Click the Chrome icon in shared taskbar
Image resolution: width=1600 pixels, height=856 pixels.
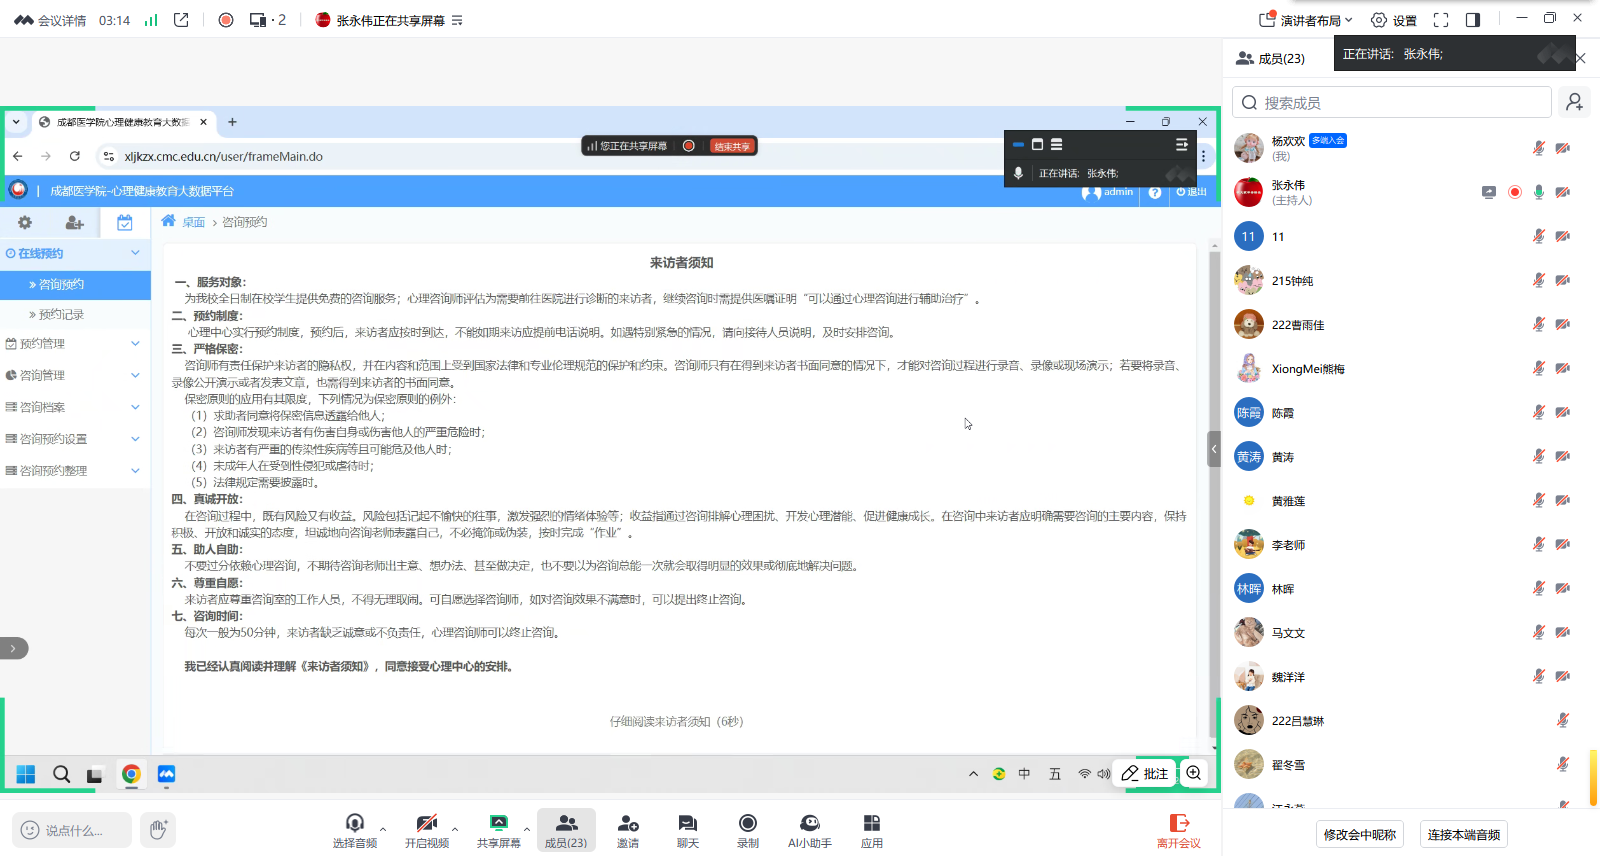click(131, 774)
